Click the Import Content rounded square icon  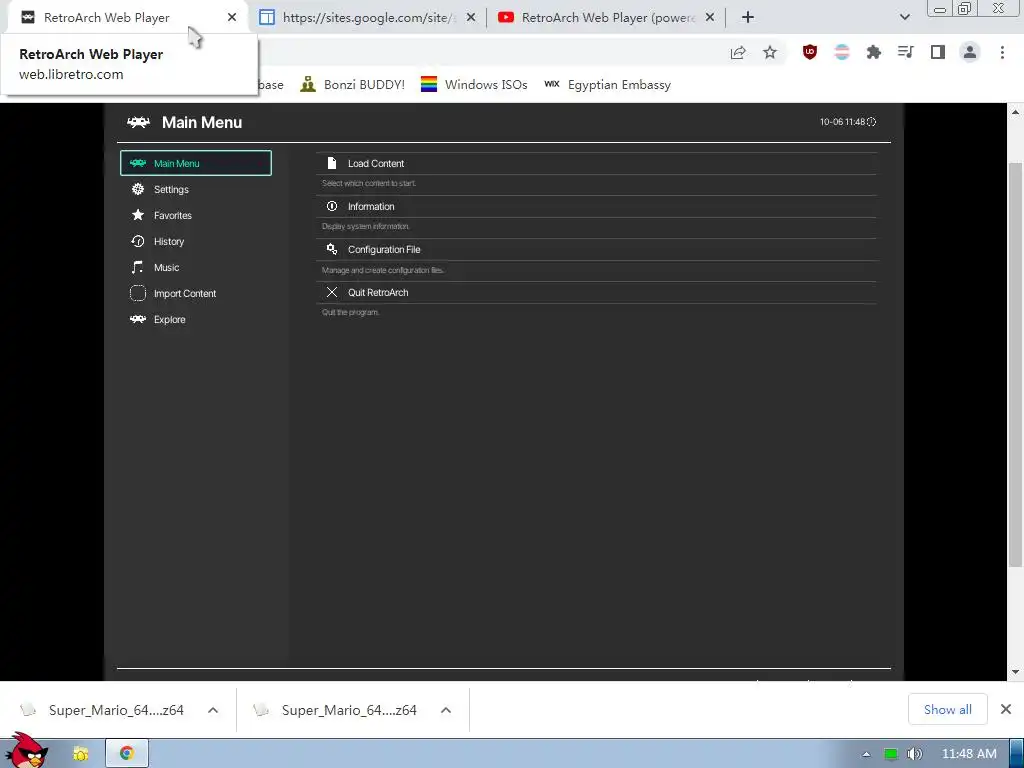(138, 293)
